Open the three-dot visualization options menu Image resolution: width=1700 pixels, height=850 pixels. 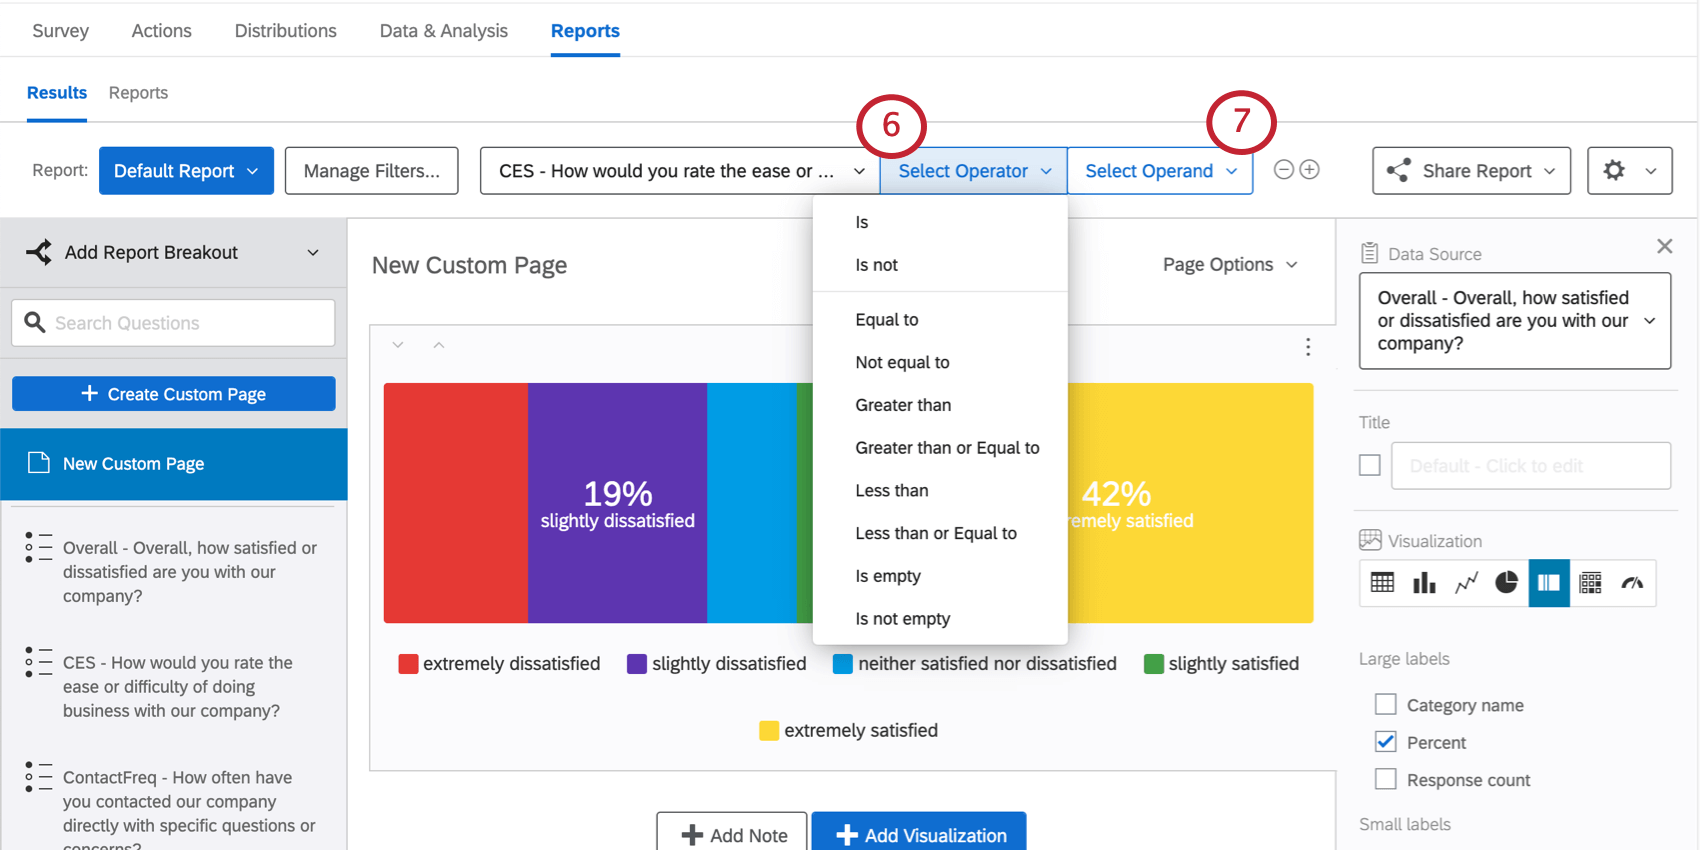1308,347
